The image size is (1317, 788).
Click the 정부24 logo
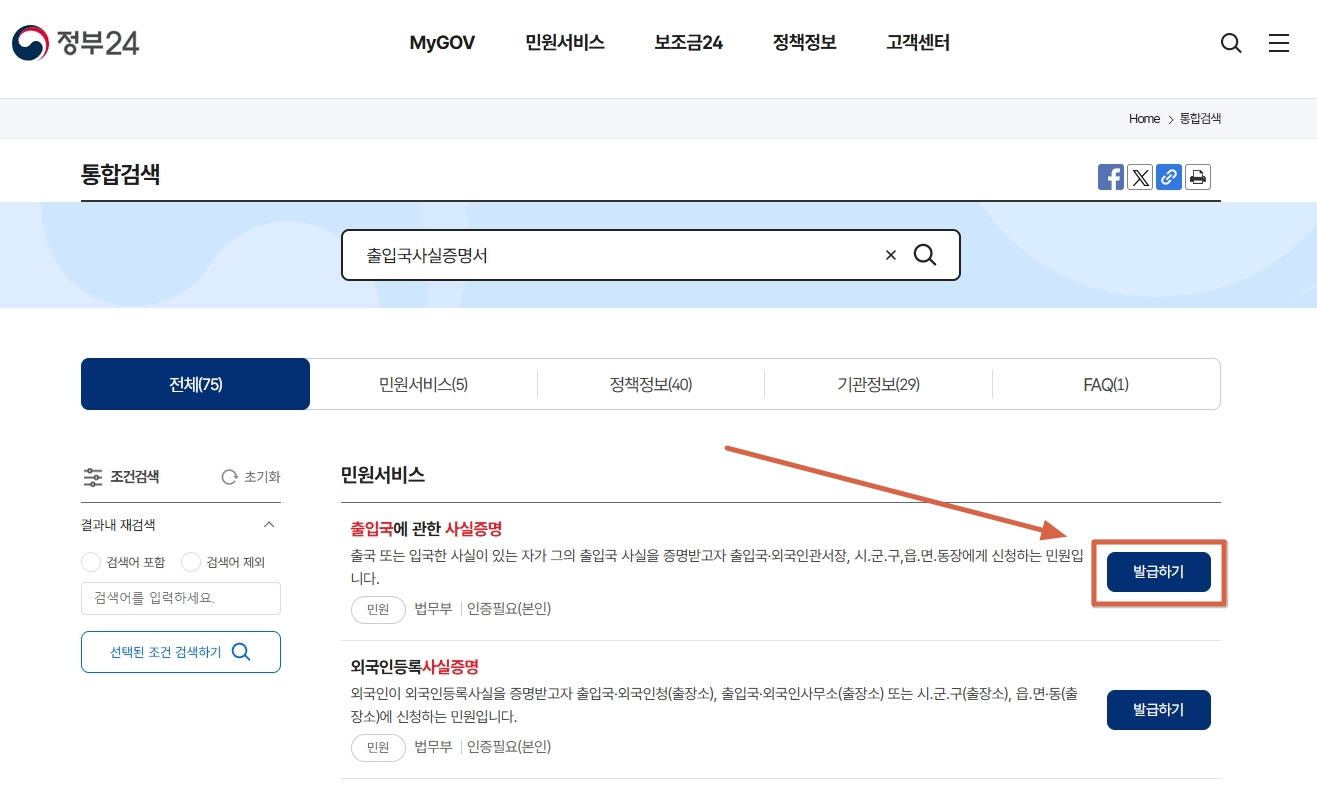point(75,43)
